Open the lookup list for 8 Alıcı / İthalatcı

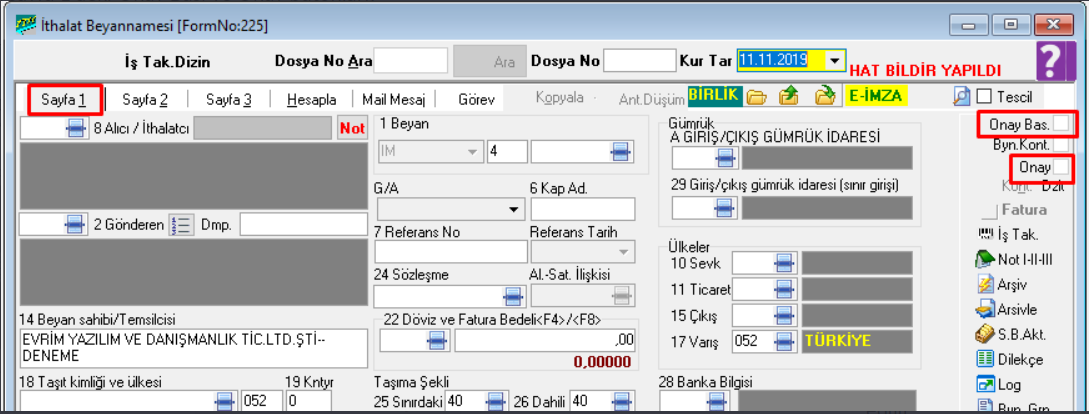(x=76, y=129)
